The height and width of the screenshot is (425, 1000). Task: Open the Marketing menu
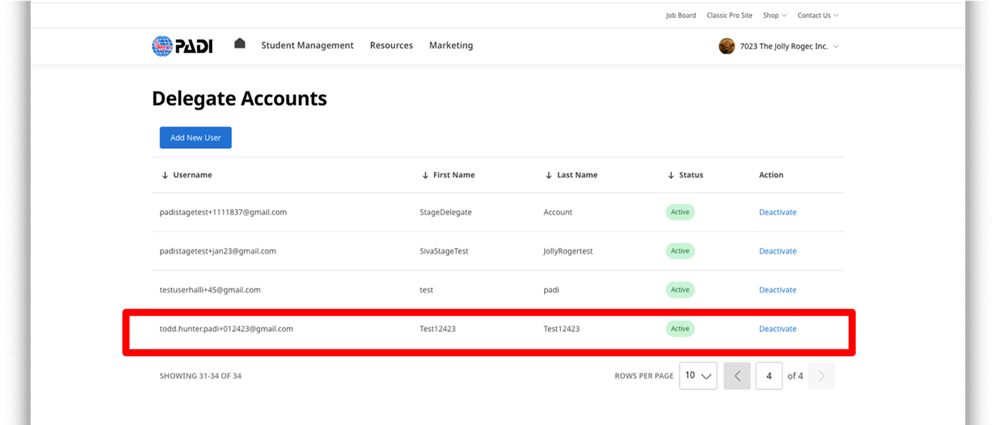point(451,46)
